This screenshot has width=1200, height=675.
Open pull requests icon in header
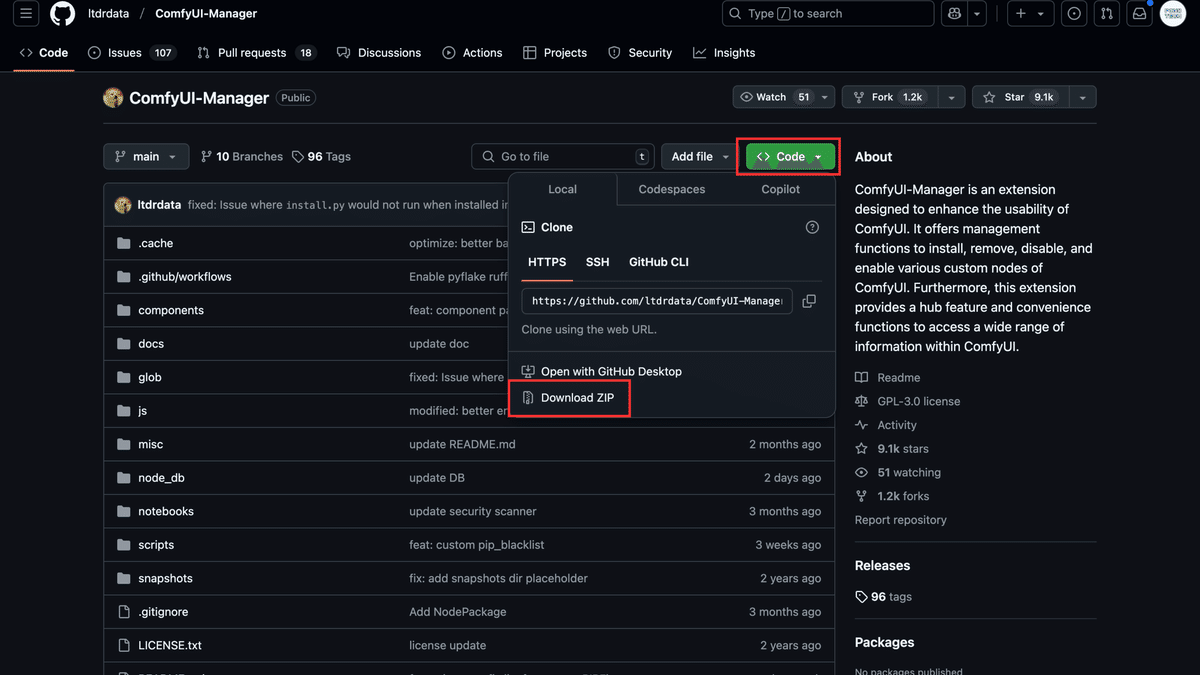[1107, 14]
